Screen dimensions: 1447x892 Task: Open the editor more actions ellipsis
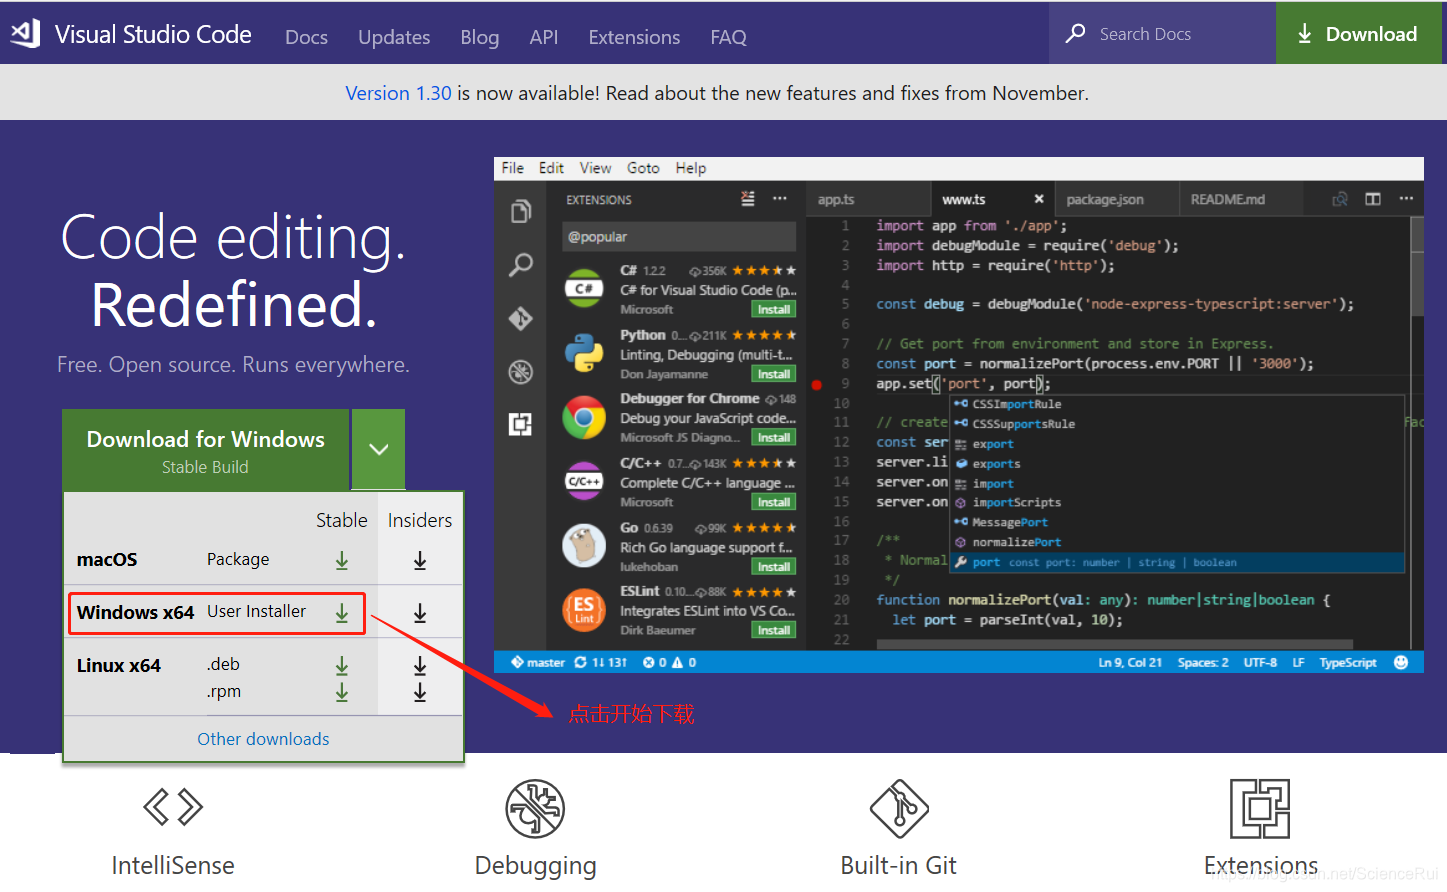click(1406, 199)
